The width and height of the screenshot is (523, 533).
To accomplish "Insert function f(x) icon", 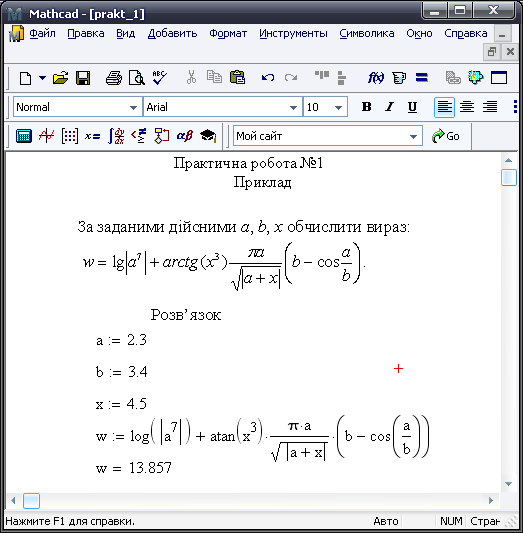I will 376,78.
